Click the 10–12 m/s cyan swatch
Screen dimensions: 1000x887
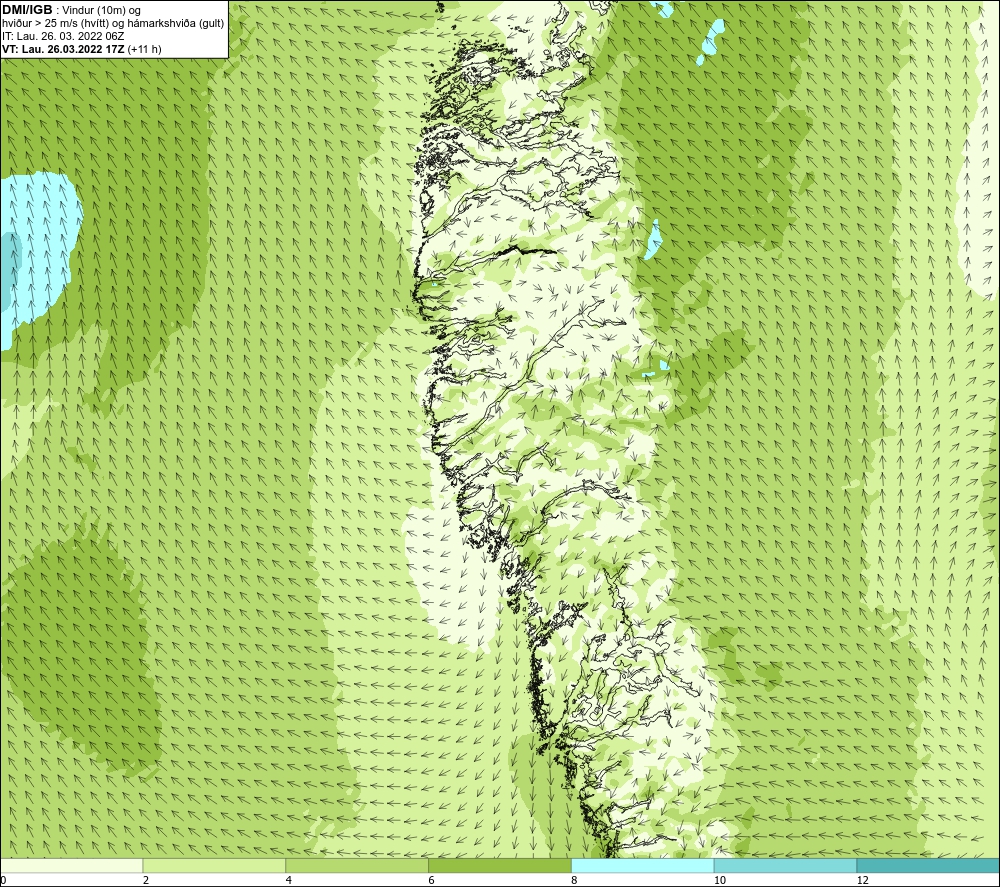(x=786, y=865)
